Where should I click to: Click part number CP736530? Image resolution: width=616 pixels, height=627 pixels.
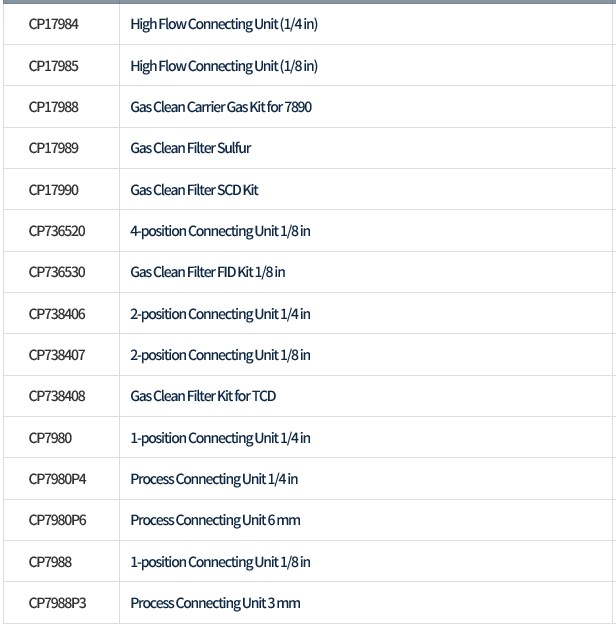[57, 272]
